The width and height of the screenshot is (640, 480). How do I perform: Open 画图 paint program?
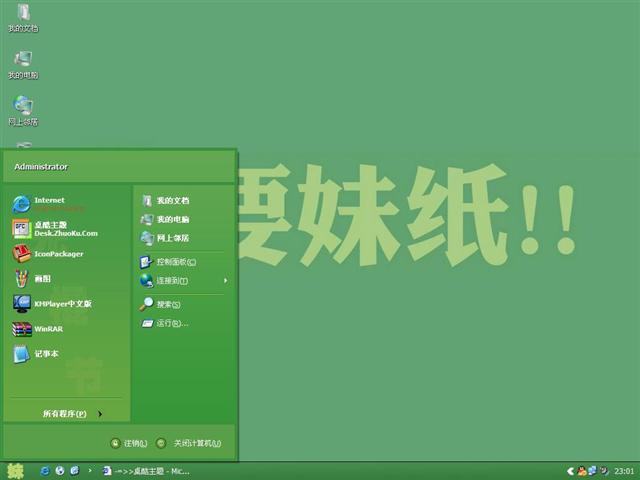pyautogui.click(x=31, y=279)
